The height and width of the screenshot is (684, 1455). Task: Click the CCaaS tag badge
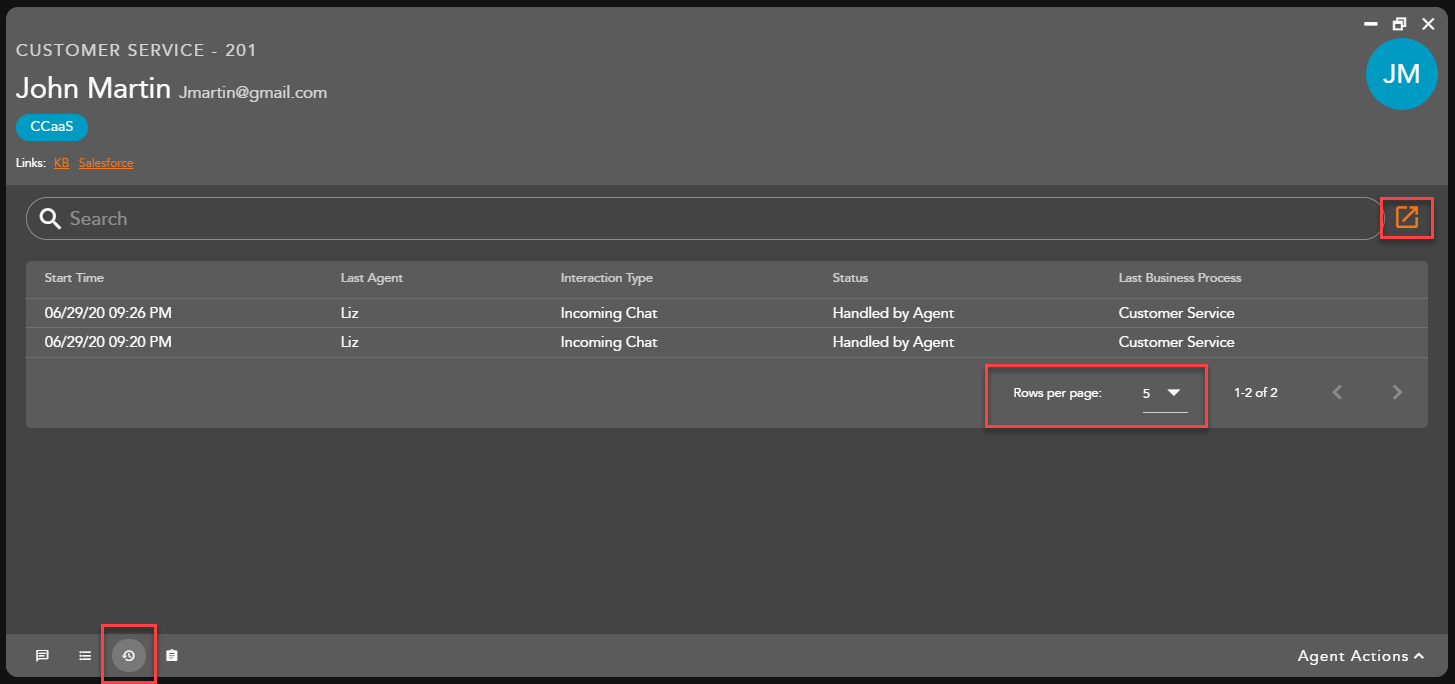(x=52, y=127)
